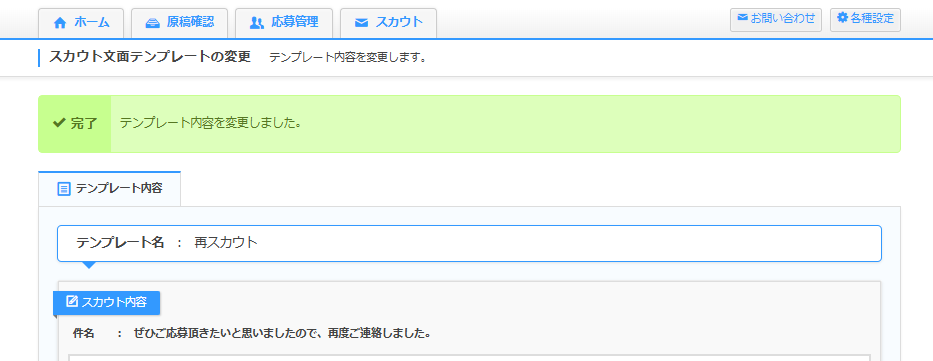Click the document icon in テンプレート内容 tab
Viewport: 933px width, 361px height.
(64, 189)
